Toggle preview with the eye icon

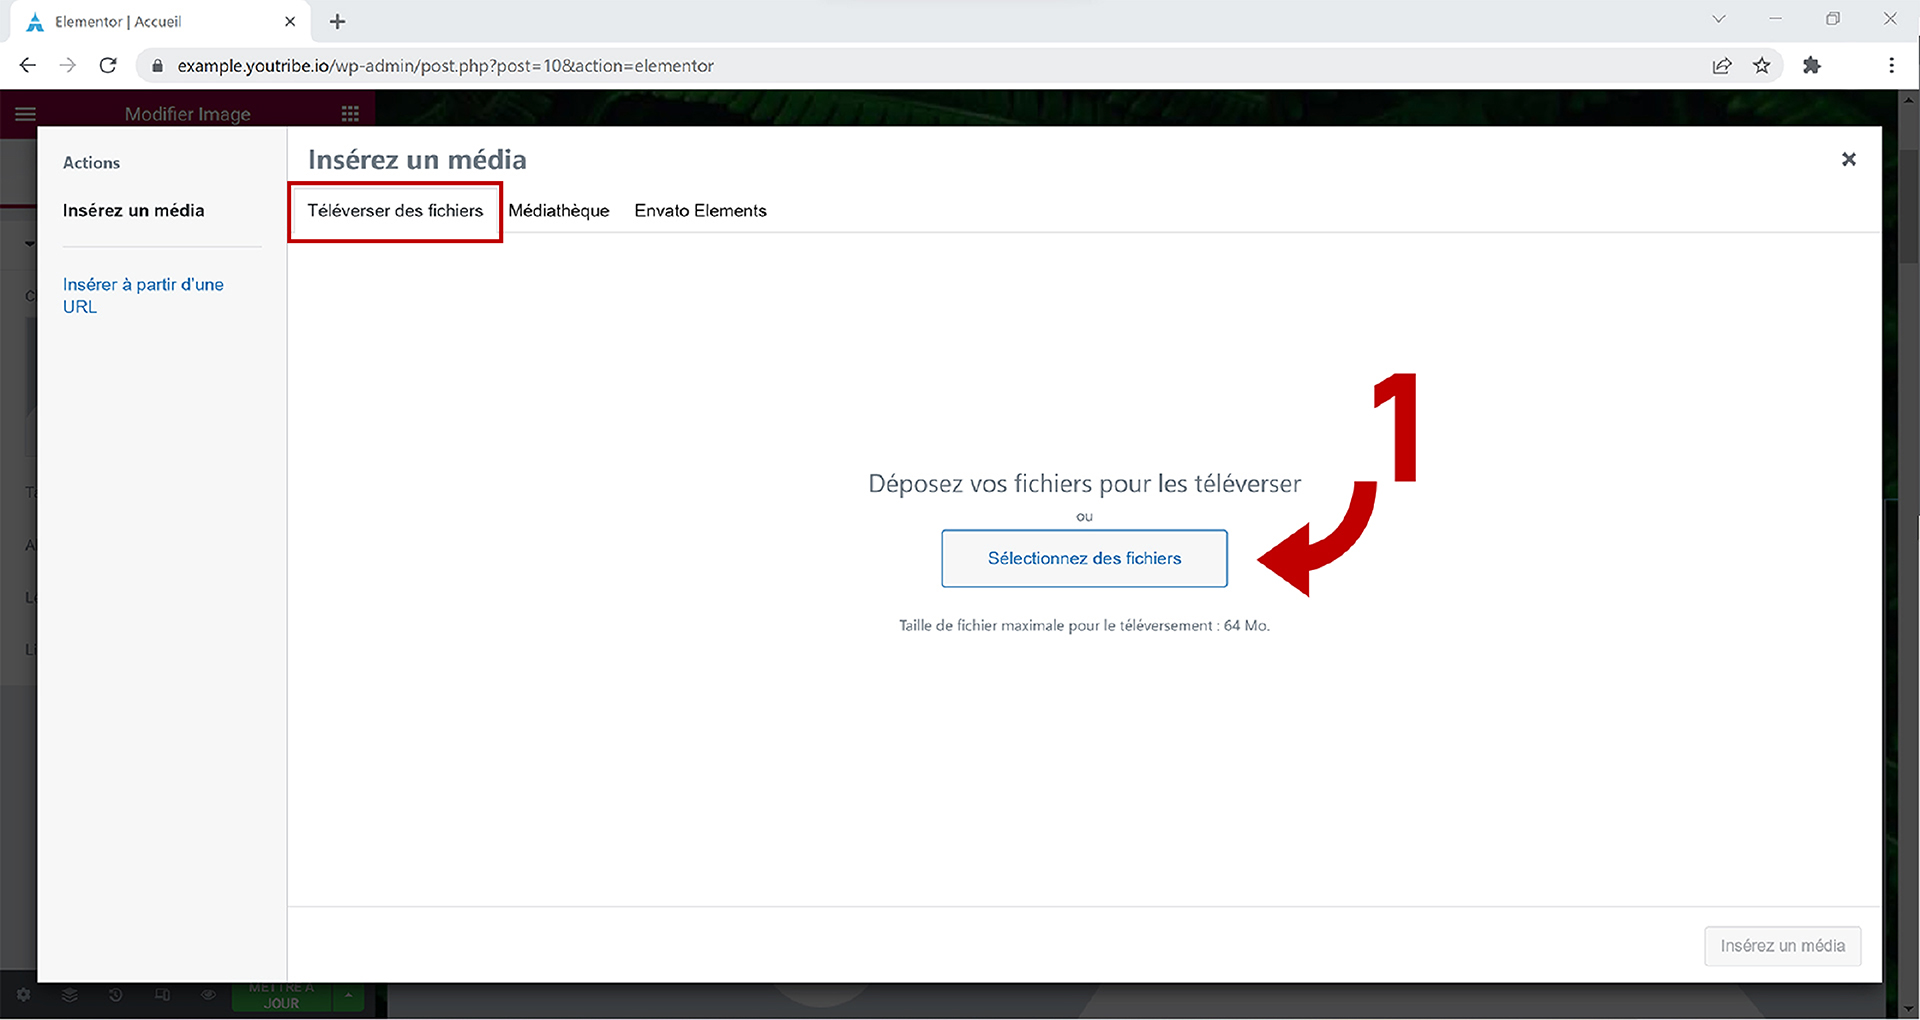pyautogui.click(x=208, y=995)
